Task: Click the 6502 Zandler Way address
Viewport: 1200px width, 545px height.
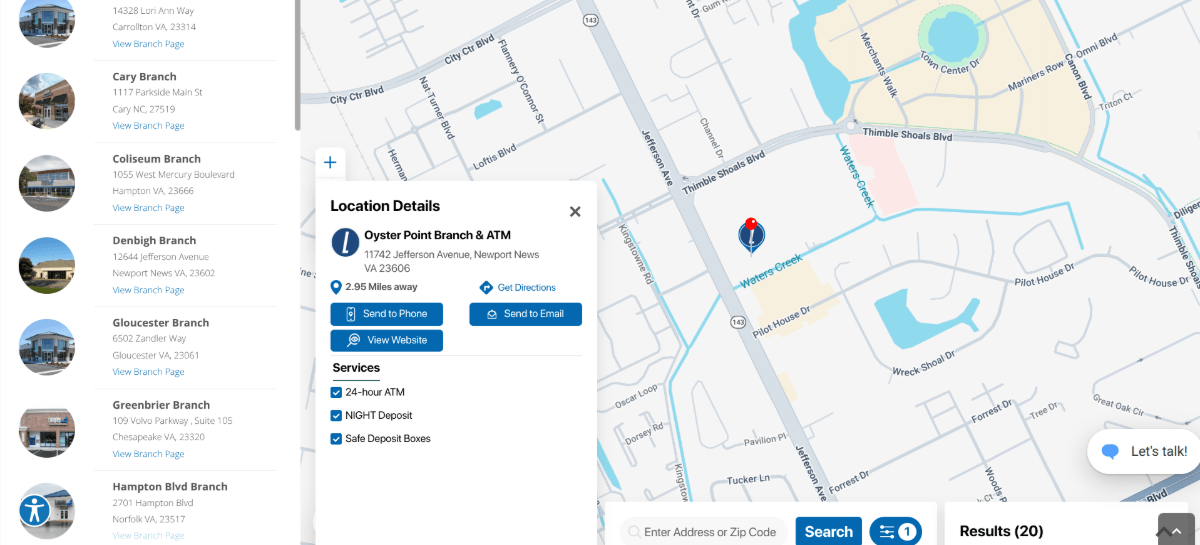Action: point(150,339)
